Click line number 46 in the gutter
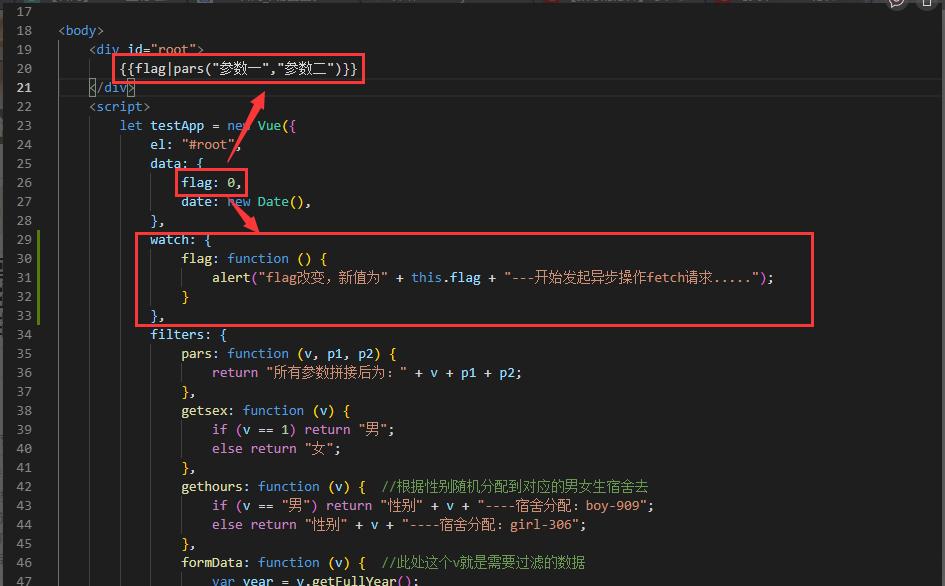This screenshot has width=945, height=586. (24, 562)
